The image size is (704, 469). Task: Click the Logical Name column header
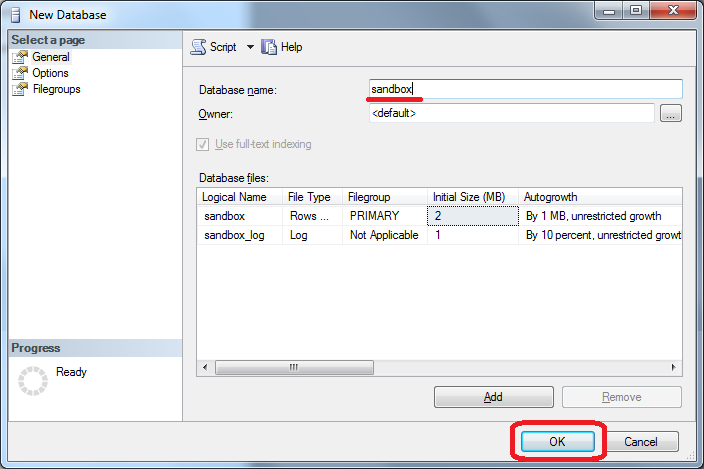pyautogui.click(x=239, y=197)
